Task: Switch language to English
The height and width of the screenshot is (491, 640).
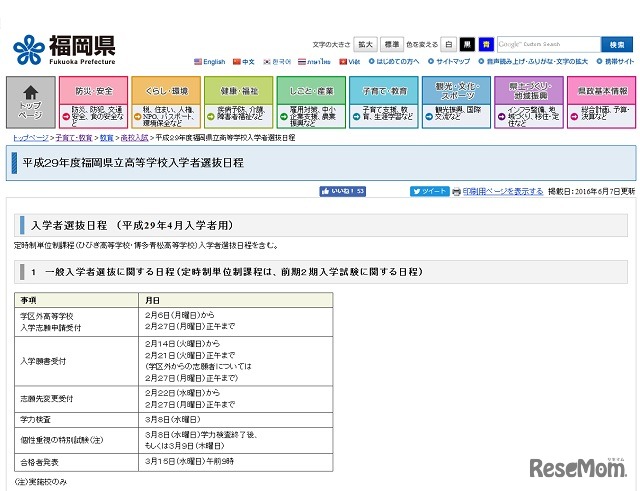Action: (x=214, y=62)
